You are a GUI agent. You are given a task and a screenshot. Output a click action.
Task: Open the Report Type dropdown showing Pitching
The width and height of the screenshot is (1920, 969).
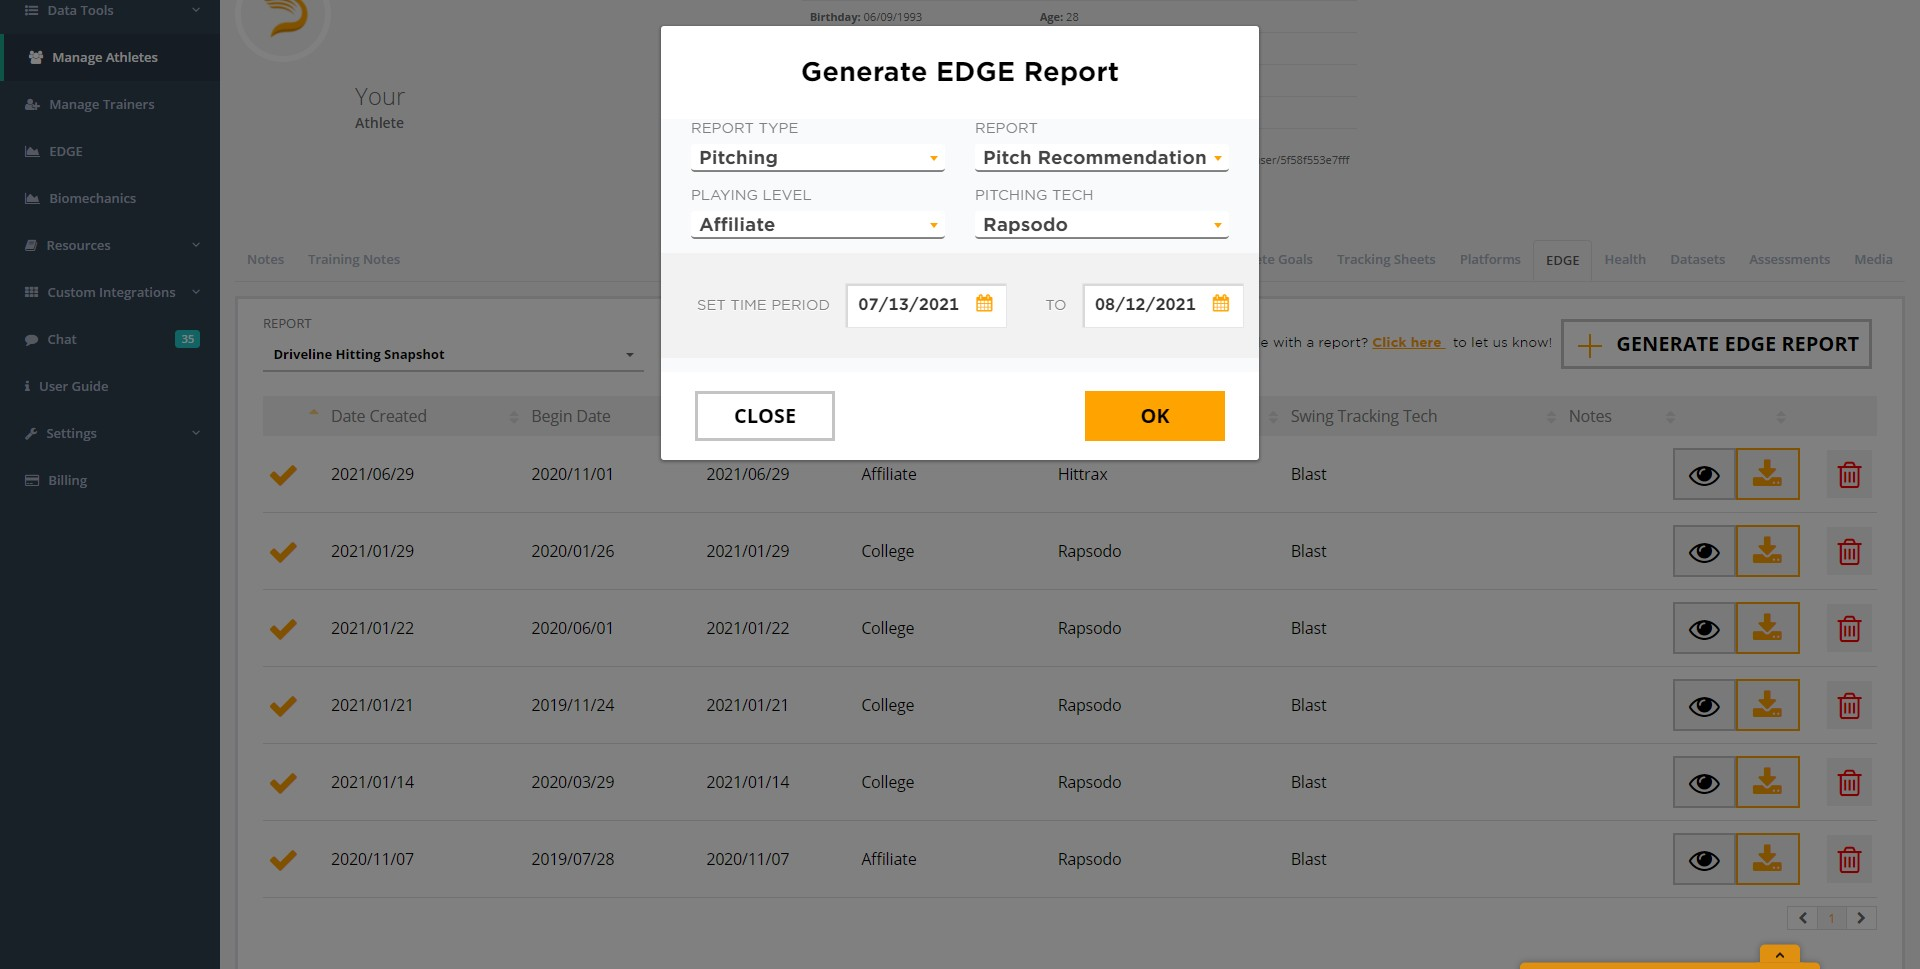(x=817, y=158)
